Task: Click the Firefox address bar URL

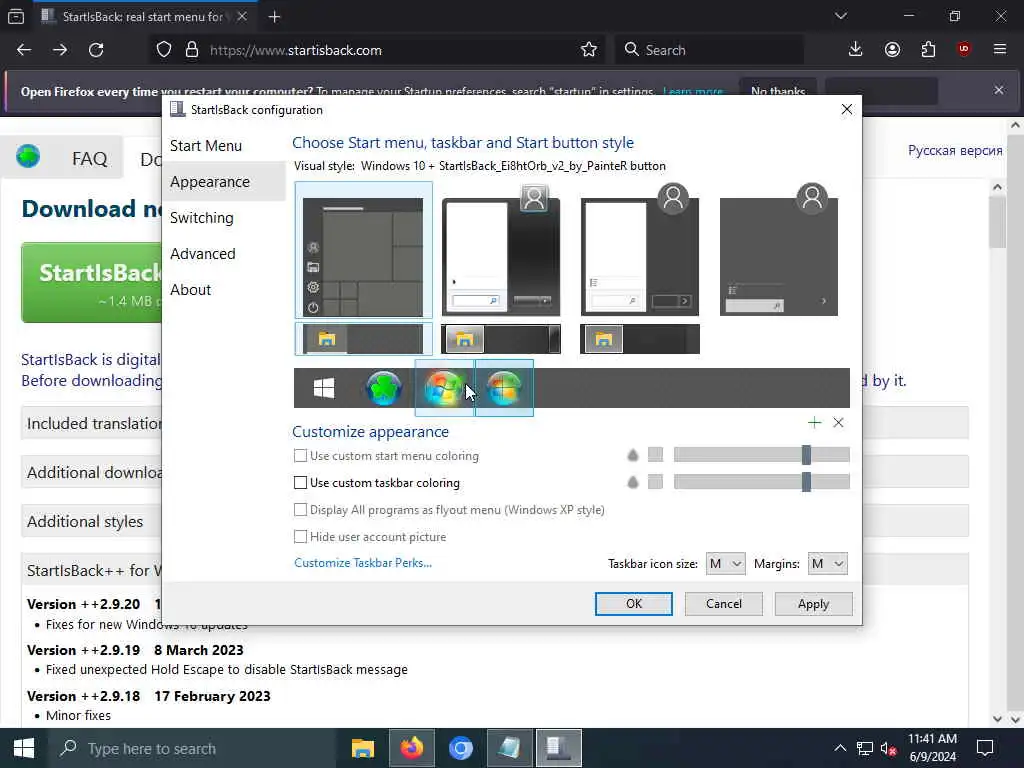Action: (296, 50)
